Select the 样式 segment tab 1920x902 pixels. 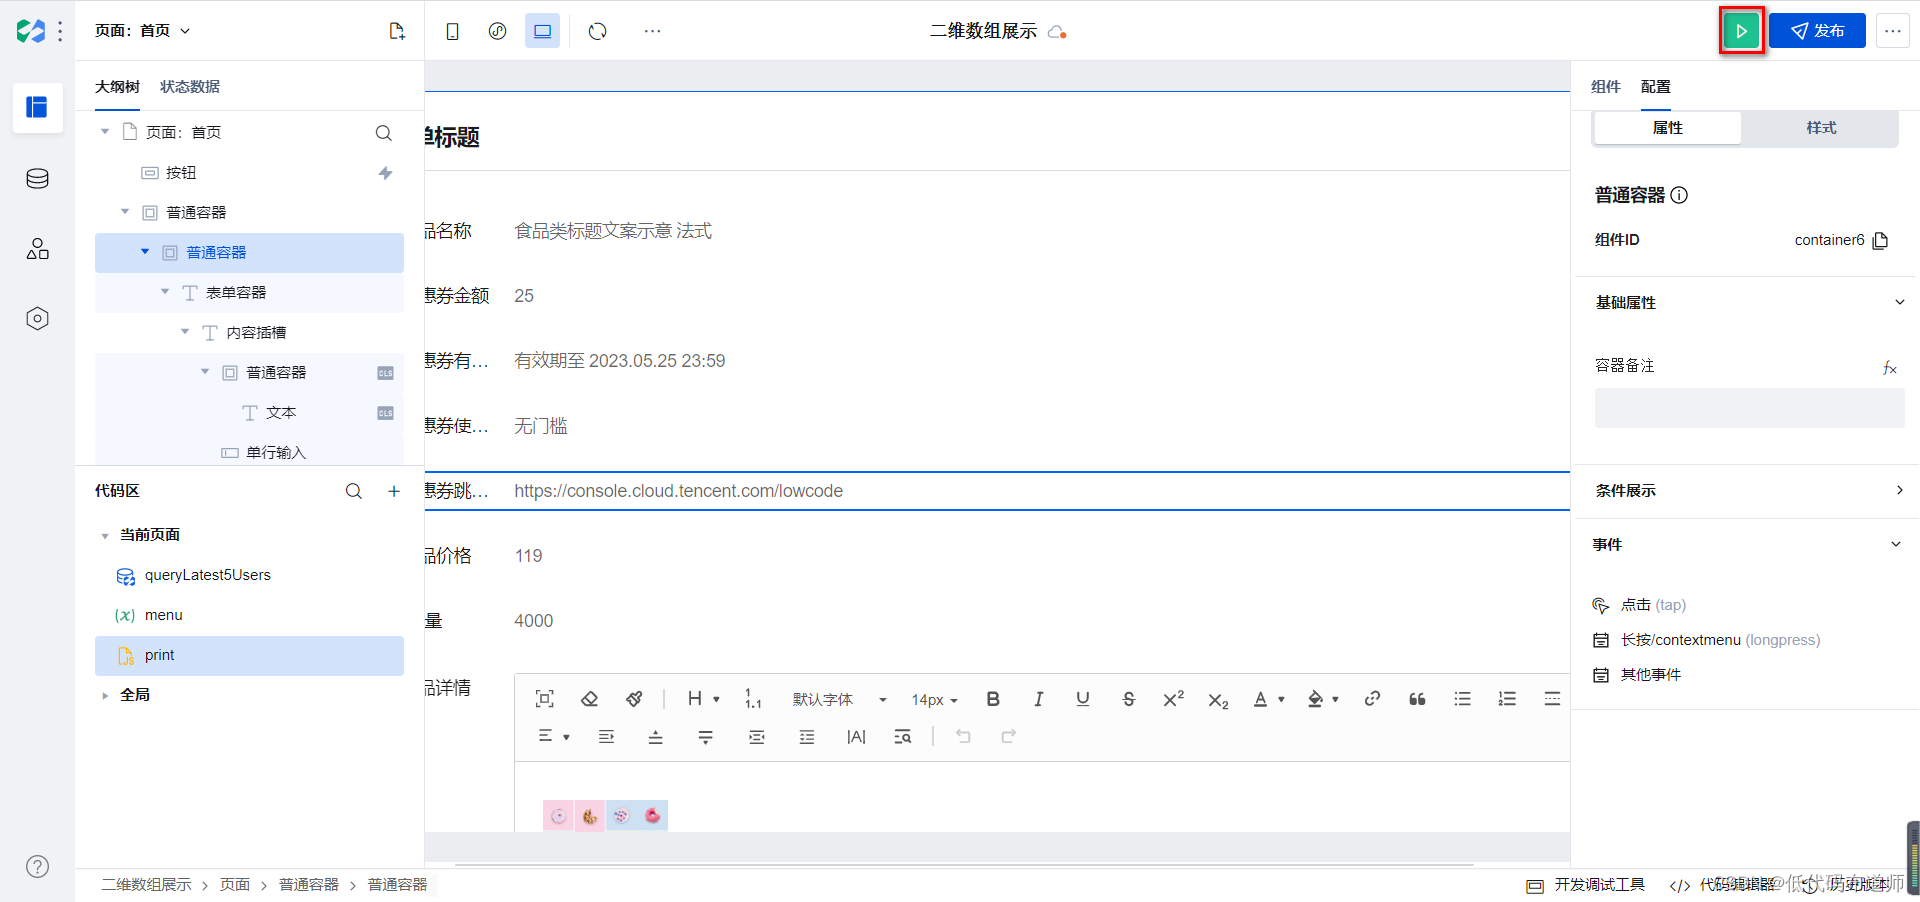[1821, 128]
